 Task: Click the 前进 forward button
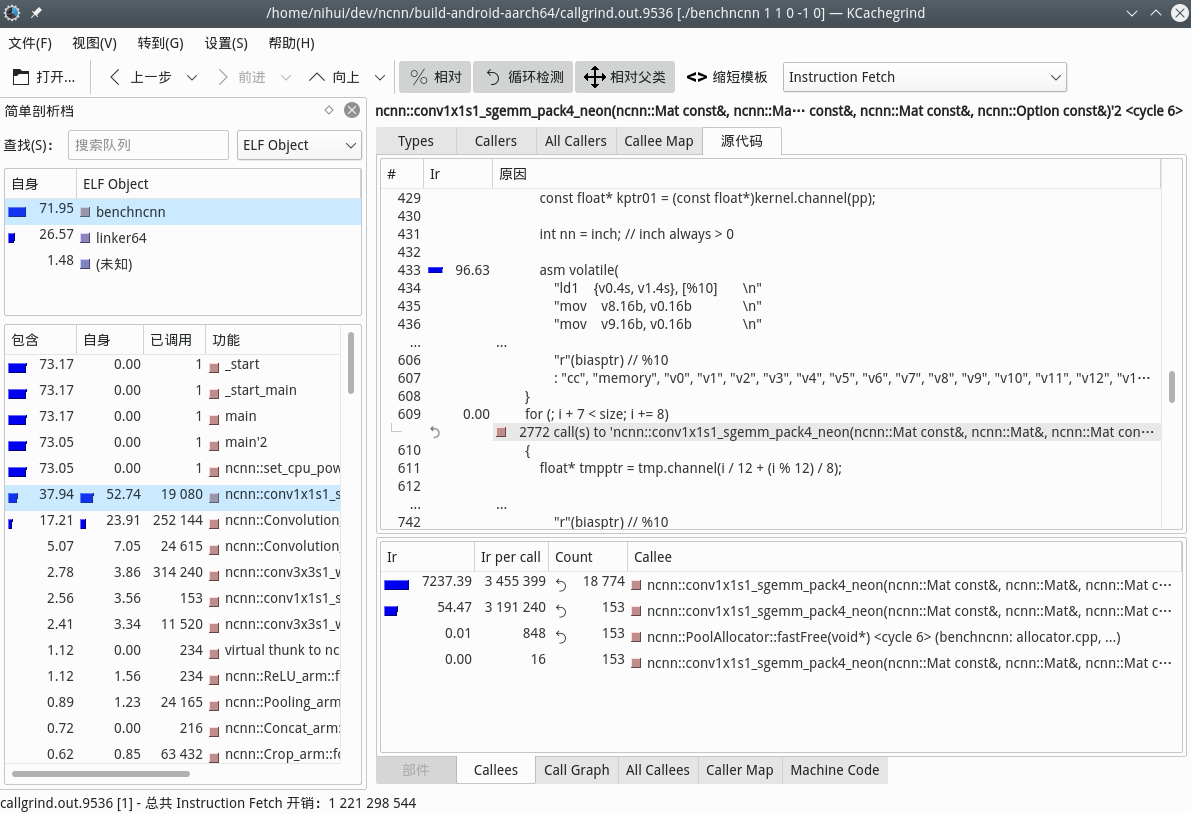242,77
